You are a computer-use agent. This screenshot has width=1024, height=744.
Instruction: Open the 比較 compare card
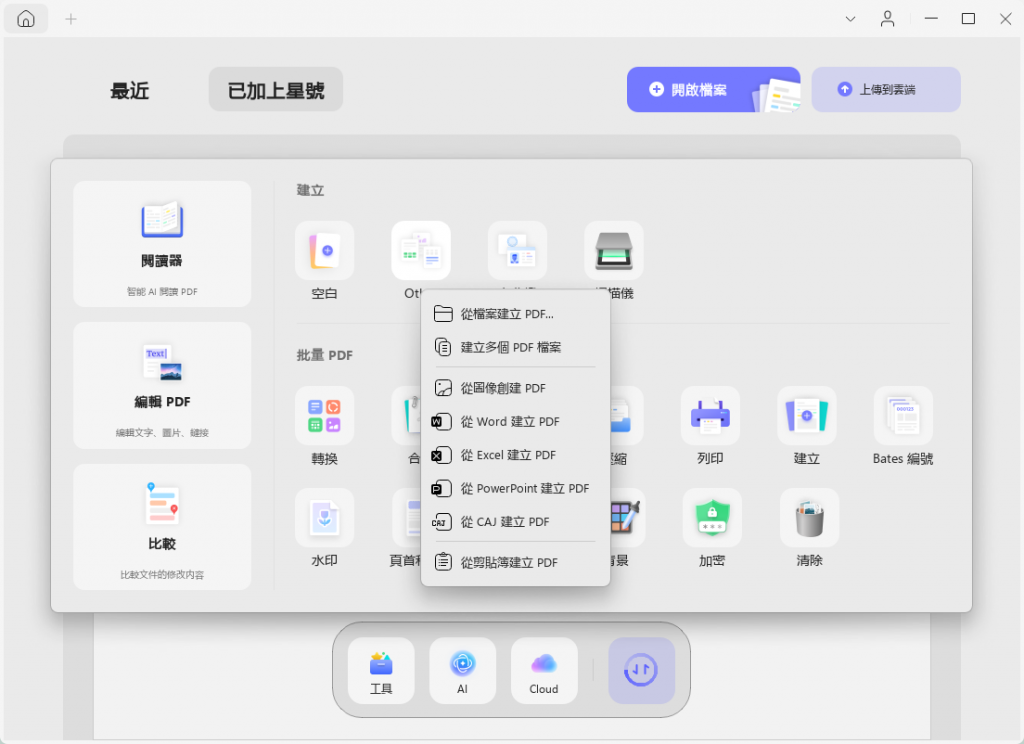click(162, 527)
